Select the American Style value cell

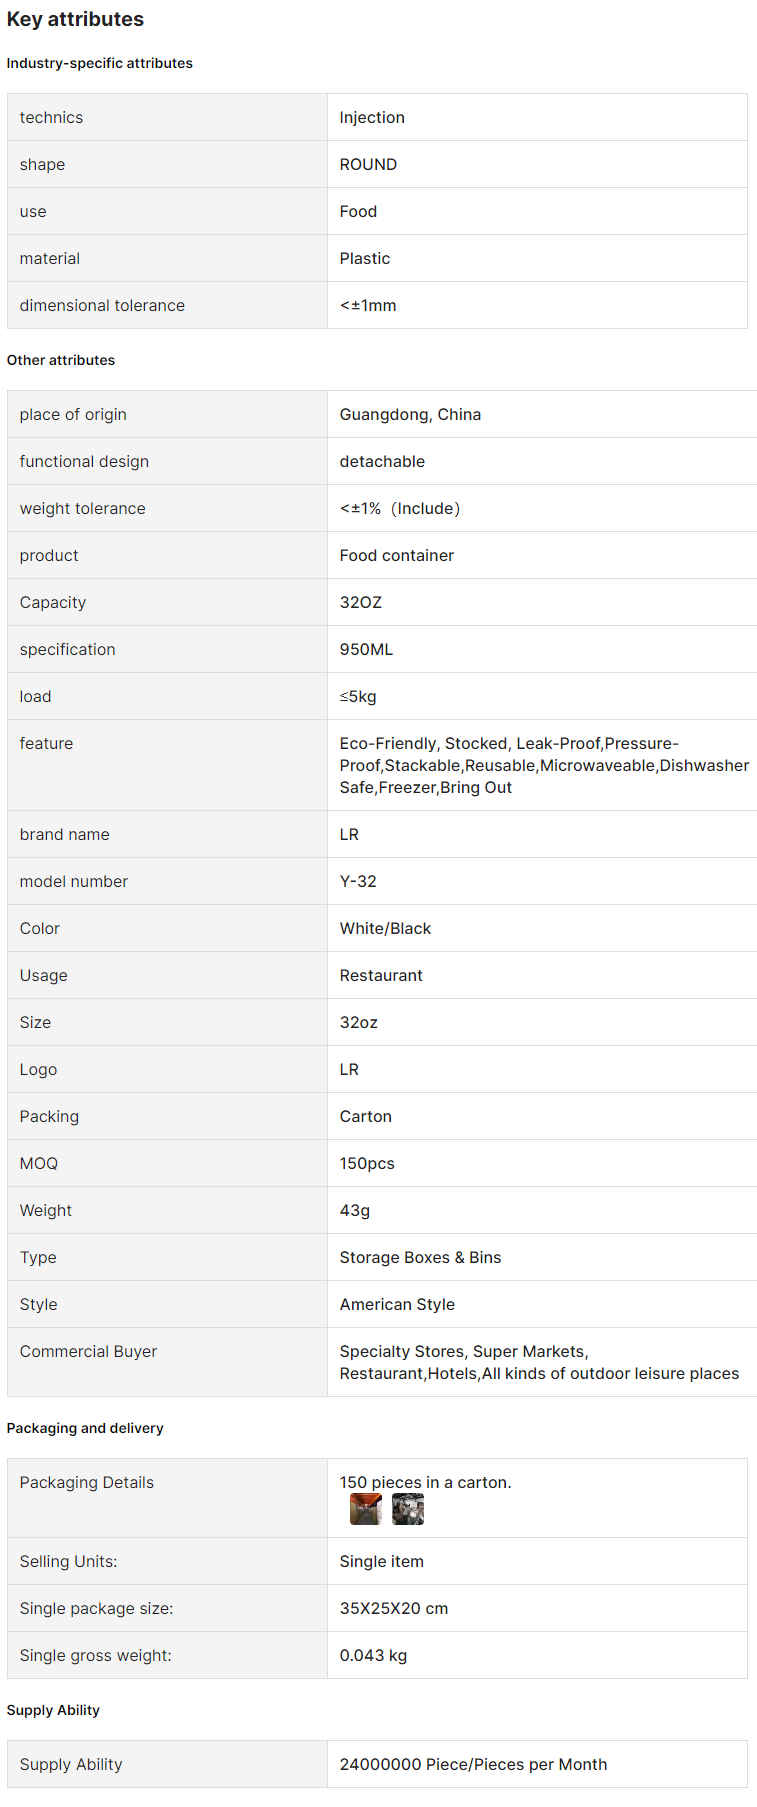tap(542, 1304)
